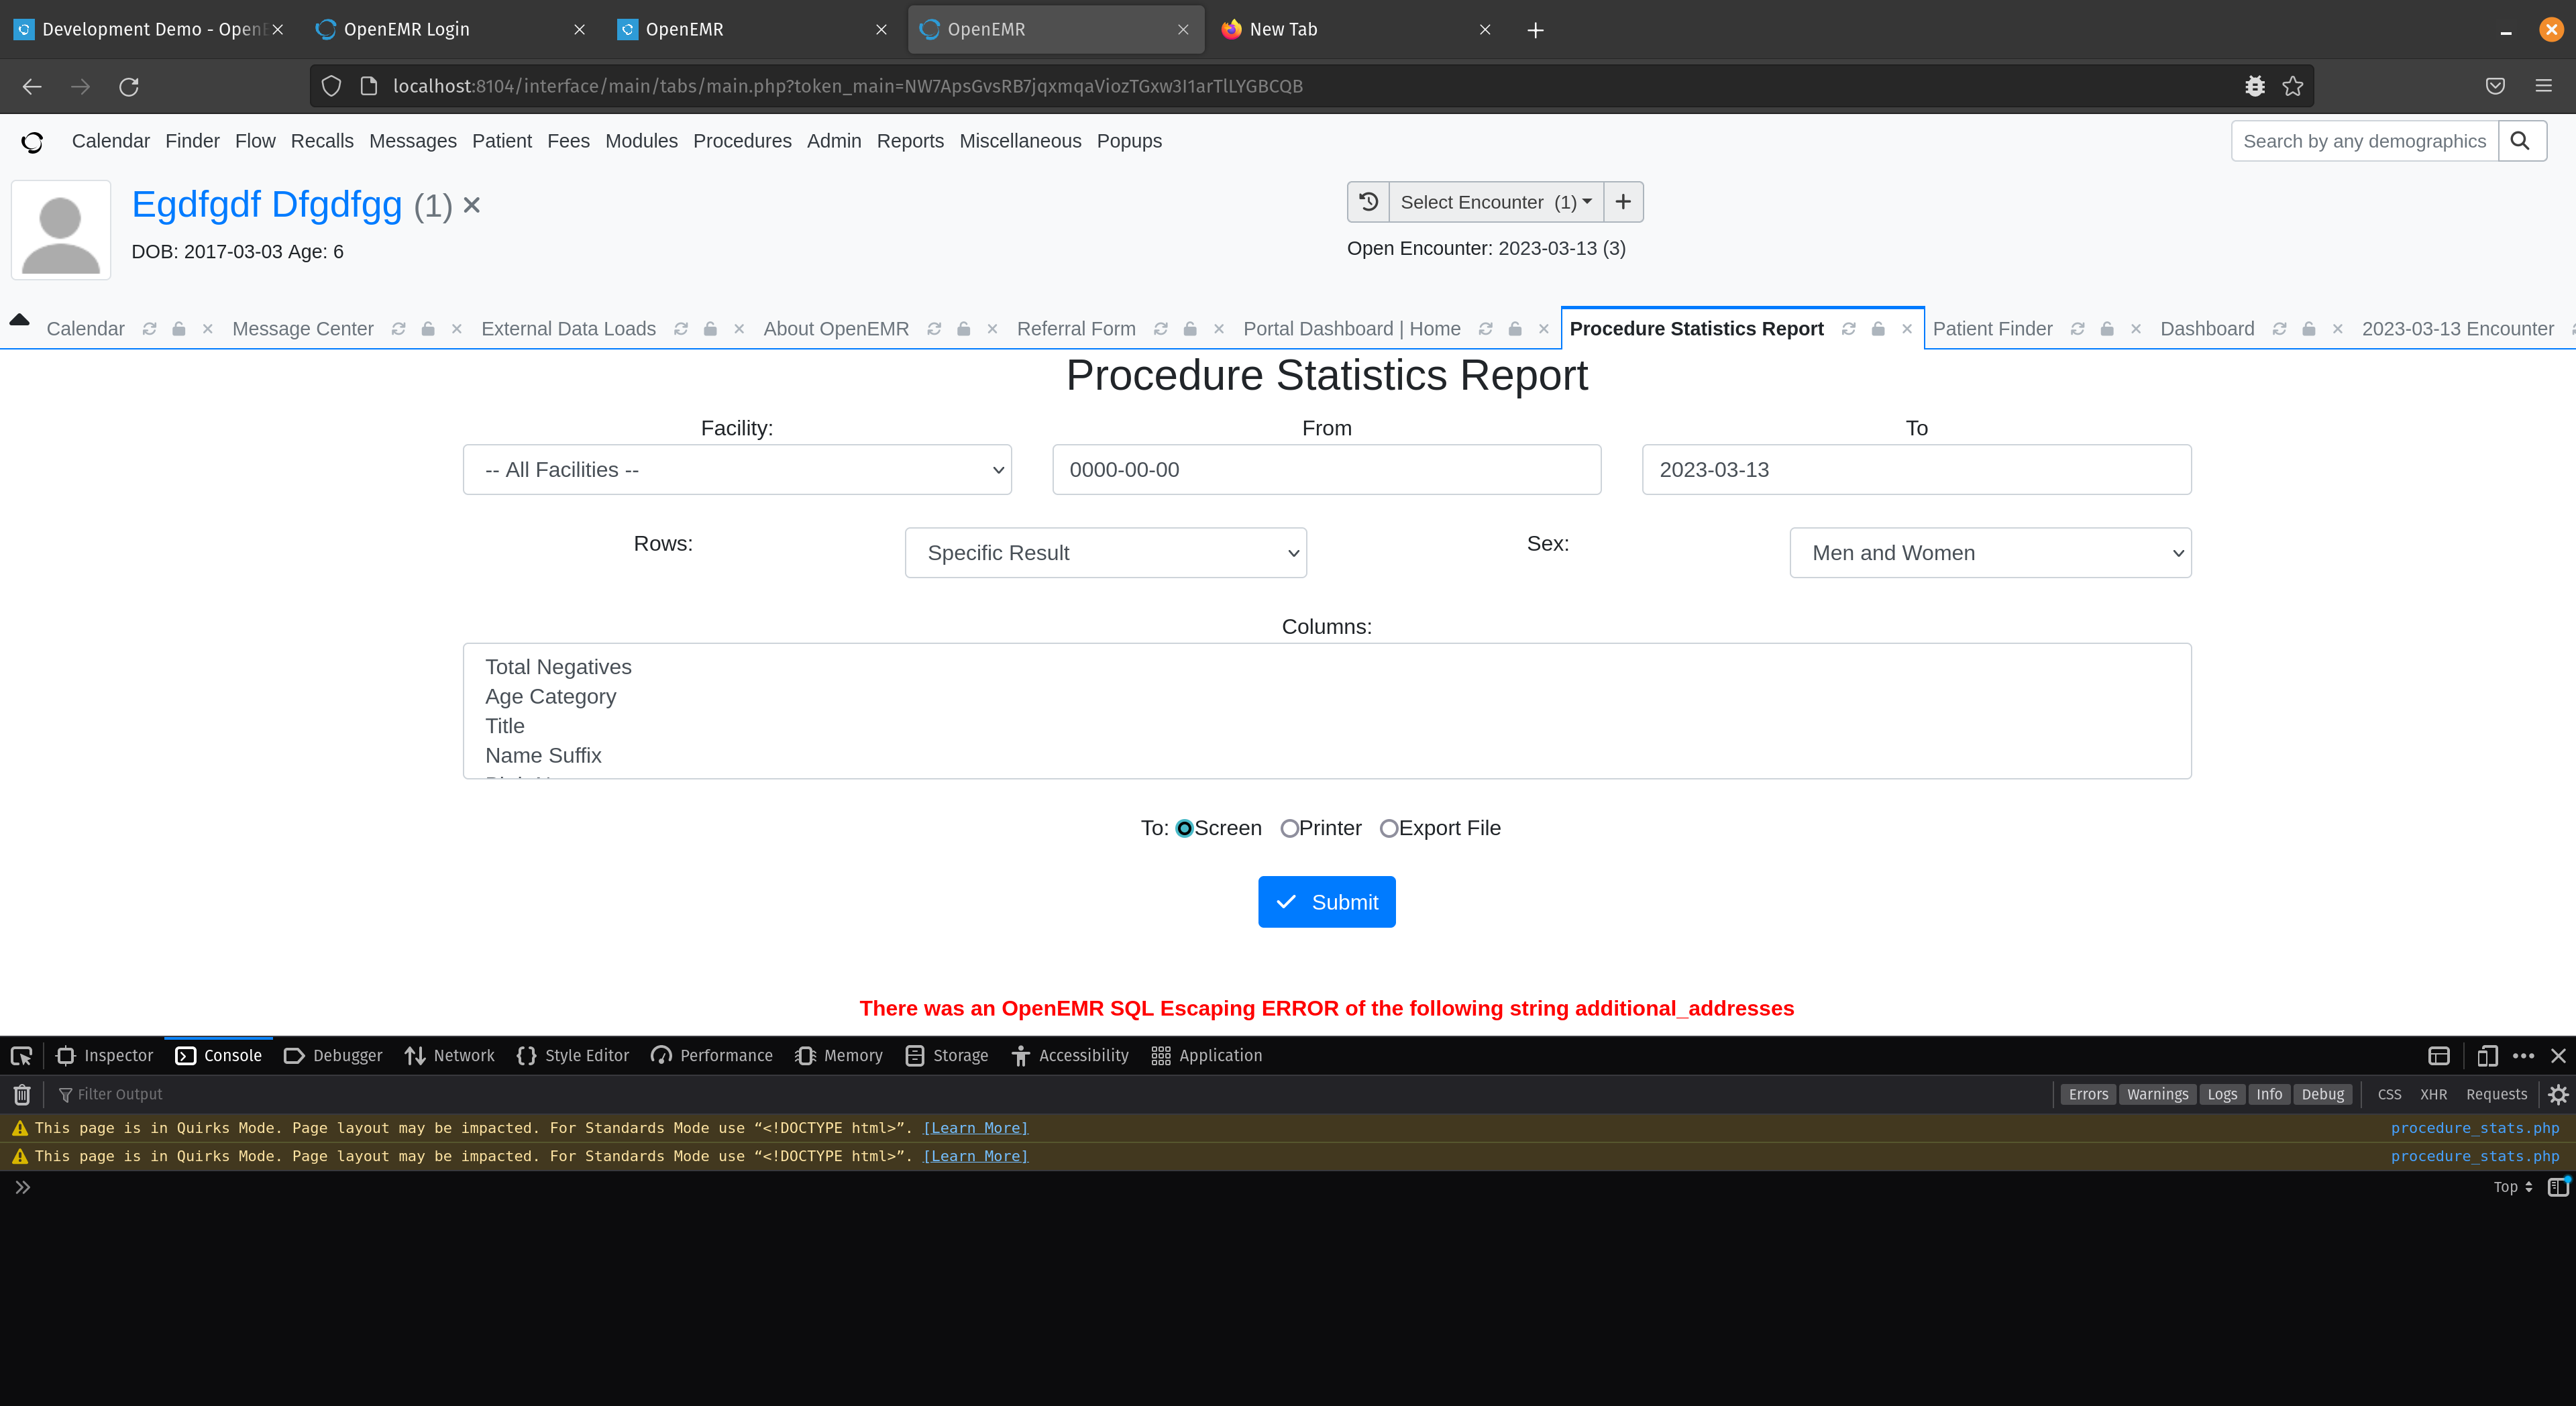Image resolution: width=2576 pixels, height=1406 pixels.
Task: Clear patient with X beside Egdfgdf Dfgdfgg
Action: (x=472, y=205)
